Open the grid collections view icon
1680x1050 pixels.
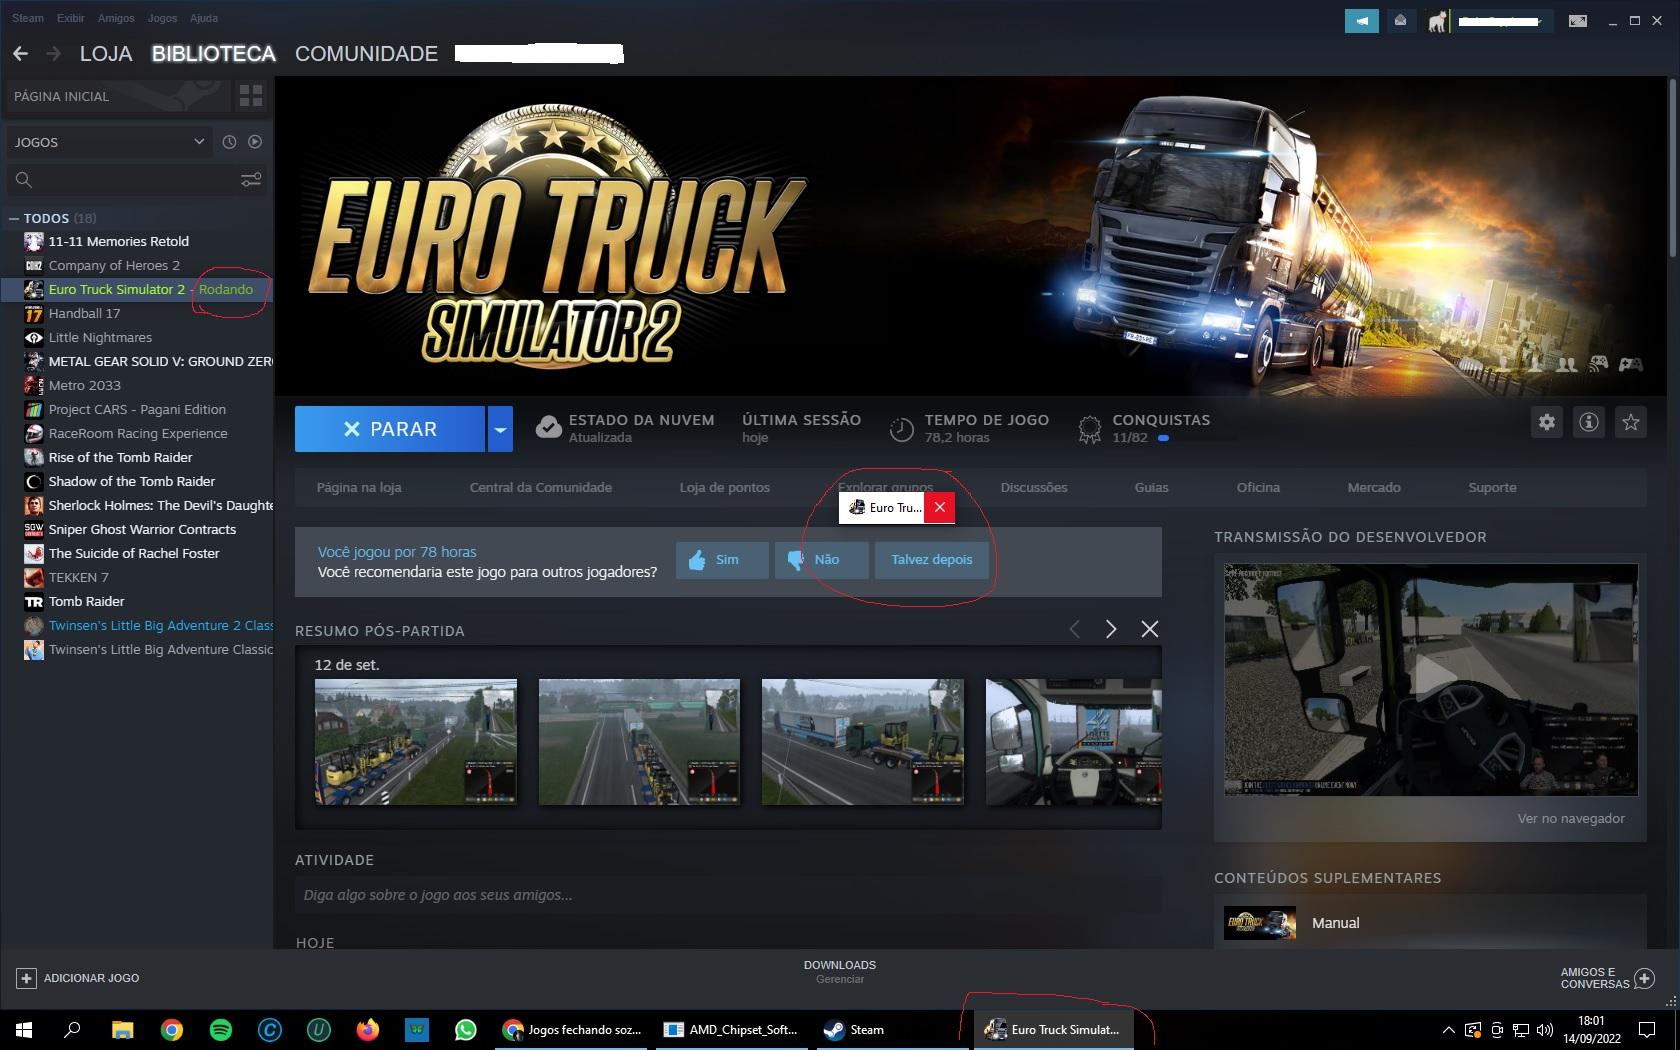click(x=251, y=96)
